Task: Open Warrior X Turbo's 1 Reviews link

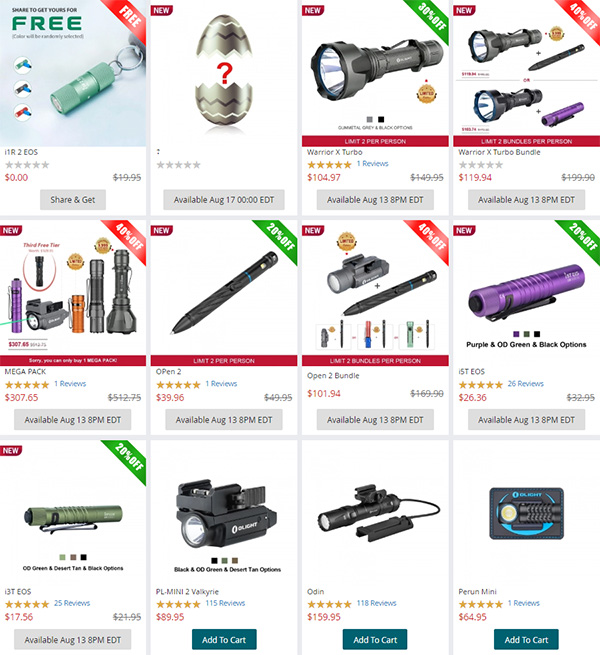Action: [372, 164]
